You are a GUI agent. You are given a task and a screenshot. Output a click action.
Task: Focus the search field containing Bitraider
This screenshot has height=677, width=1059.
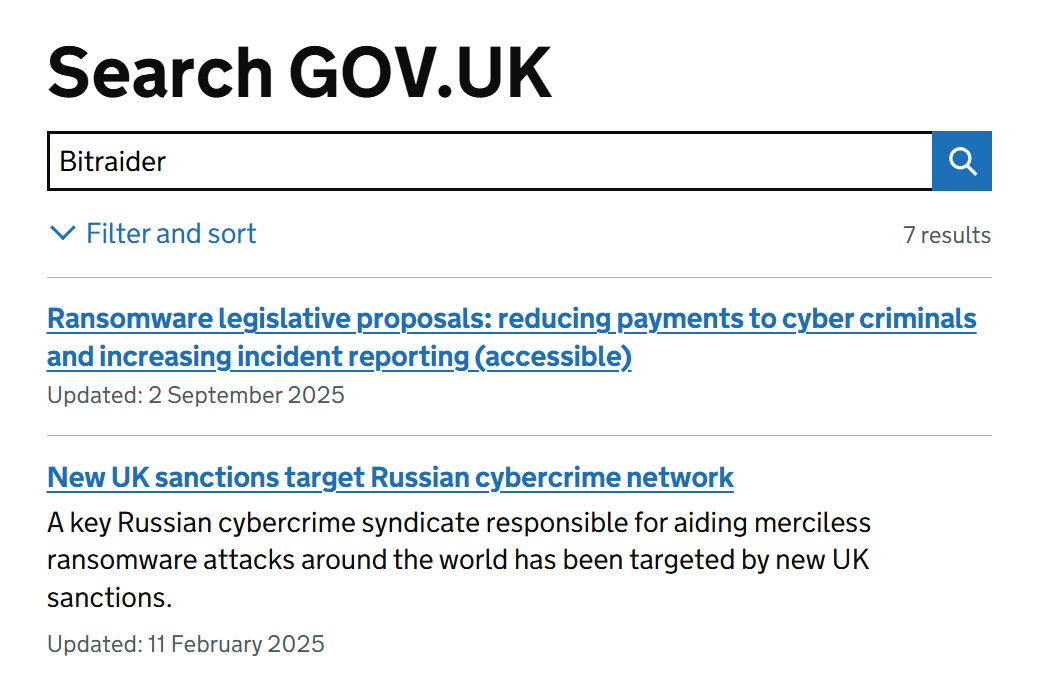490,161
